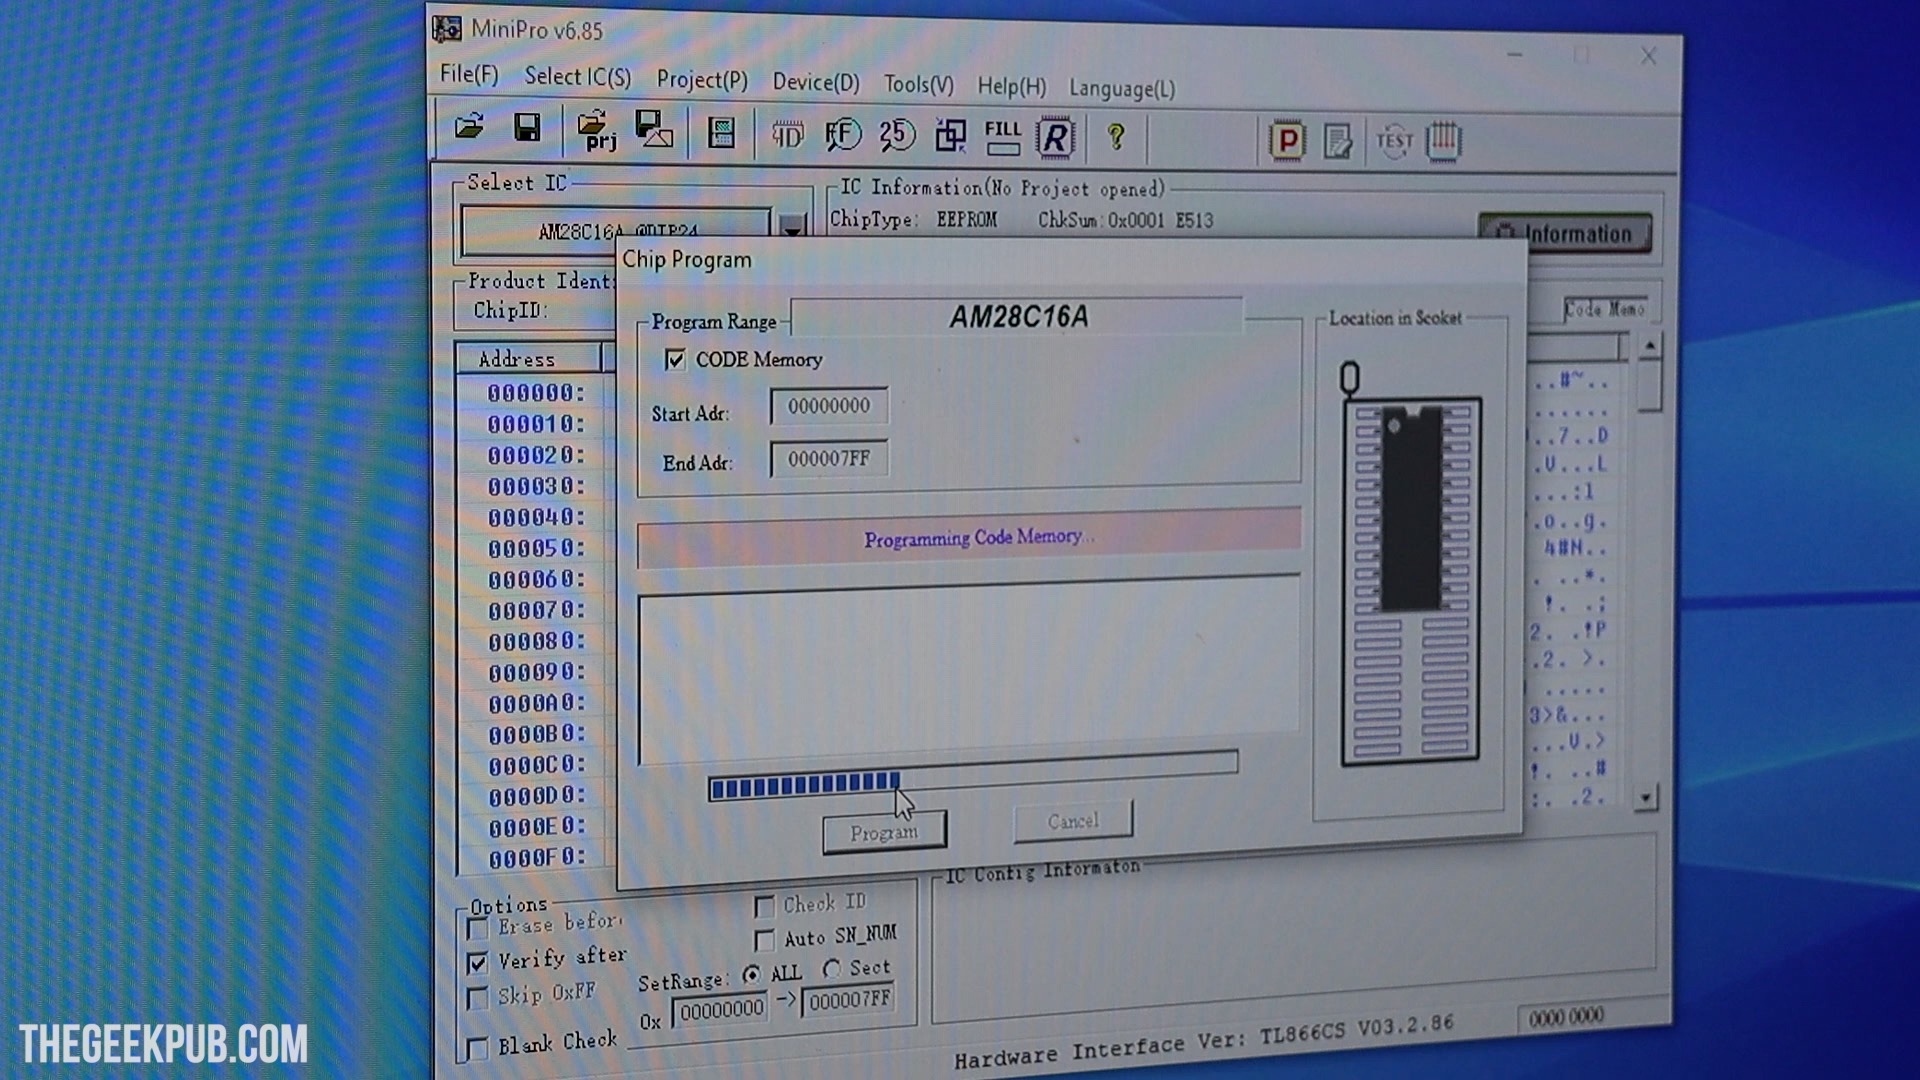
Task: Click the chip copy toolbar icon
Action: [x=950, y=136]
